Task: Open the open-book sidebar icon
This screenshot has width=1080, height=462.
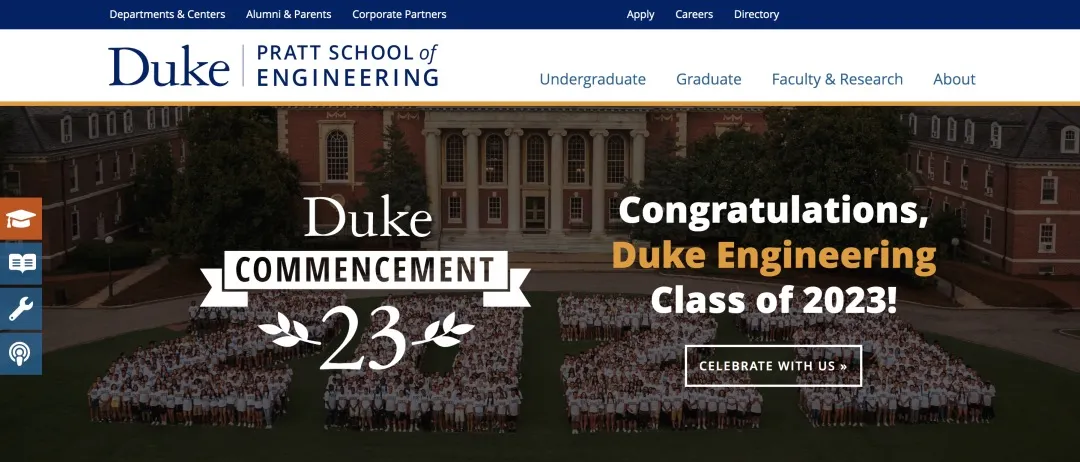Action: coord(21,264)
